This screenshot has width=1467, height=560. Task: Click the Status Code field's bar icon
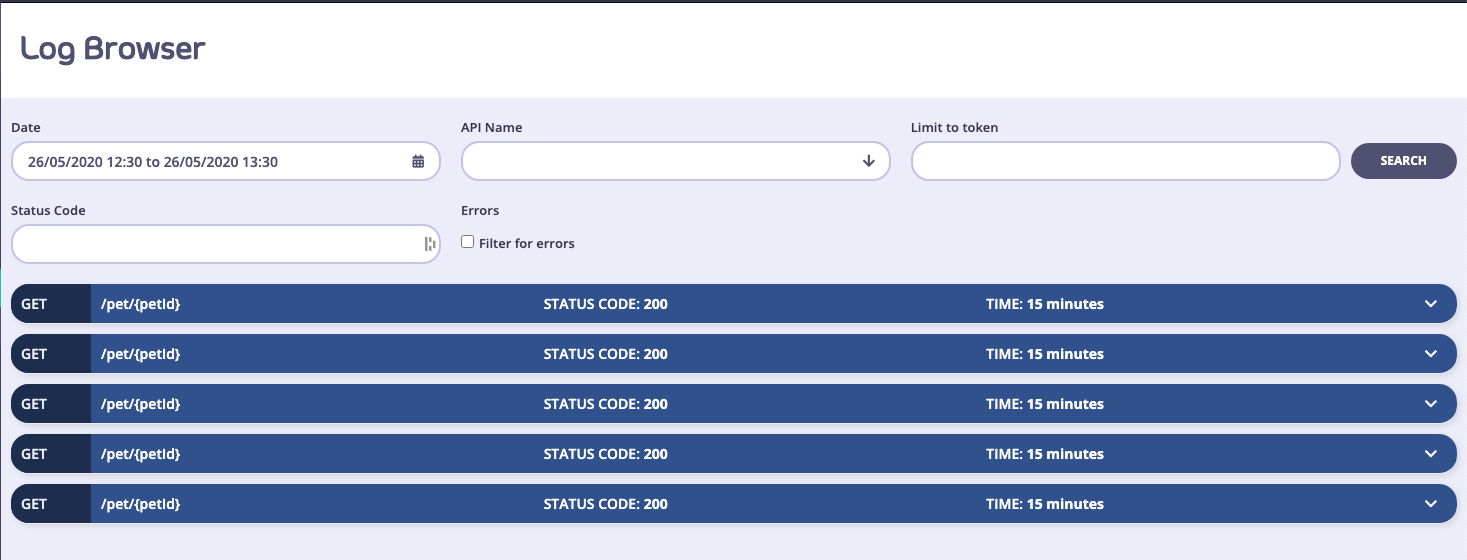point(430,244)
